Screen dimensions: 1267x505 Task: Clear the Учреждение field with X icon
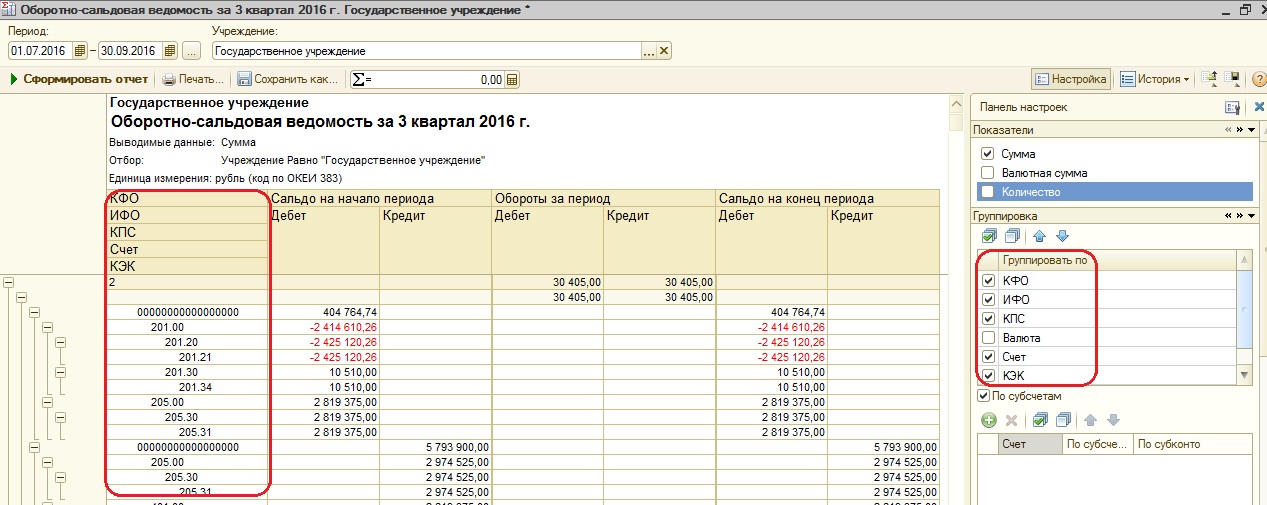[x=664, y=51]
